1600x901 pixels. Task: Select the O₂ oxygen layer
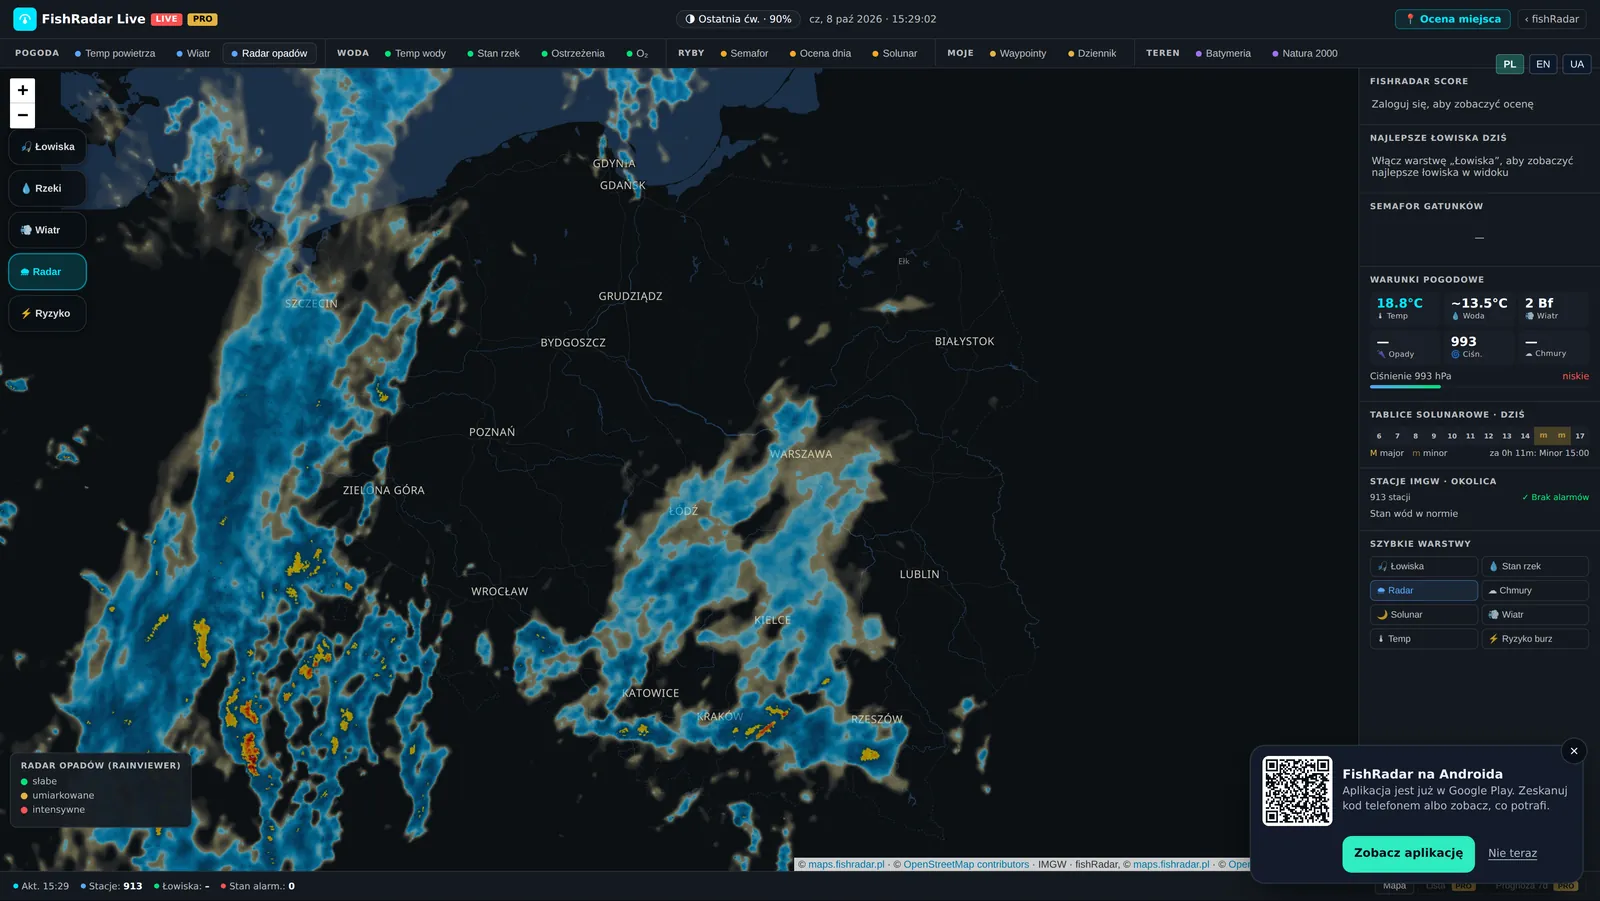[637, 54]
